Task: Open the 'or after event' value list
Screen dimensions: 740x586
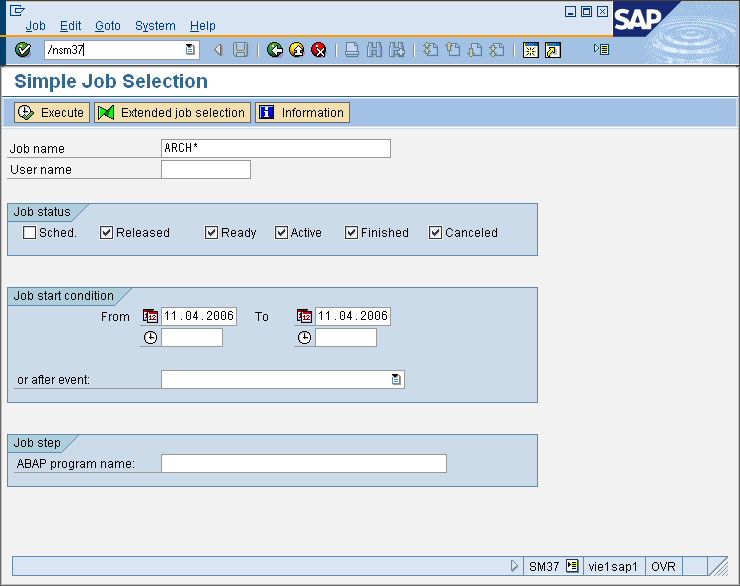Action: [396, 380]
